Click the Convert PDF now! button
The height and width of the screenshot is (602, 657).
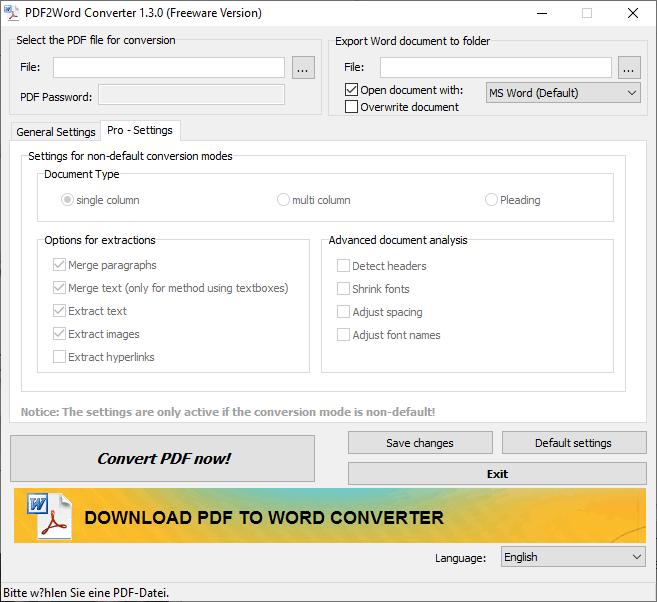click(163, 458)
